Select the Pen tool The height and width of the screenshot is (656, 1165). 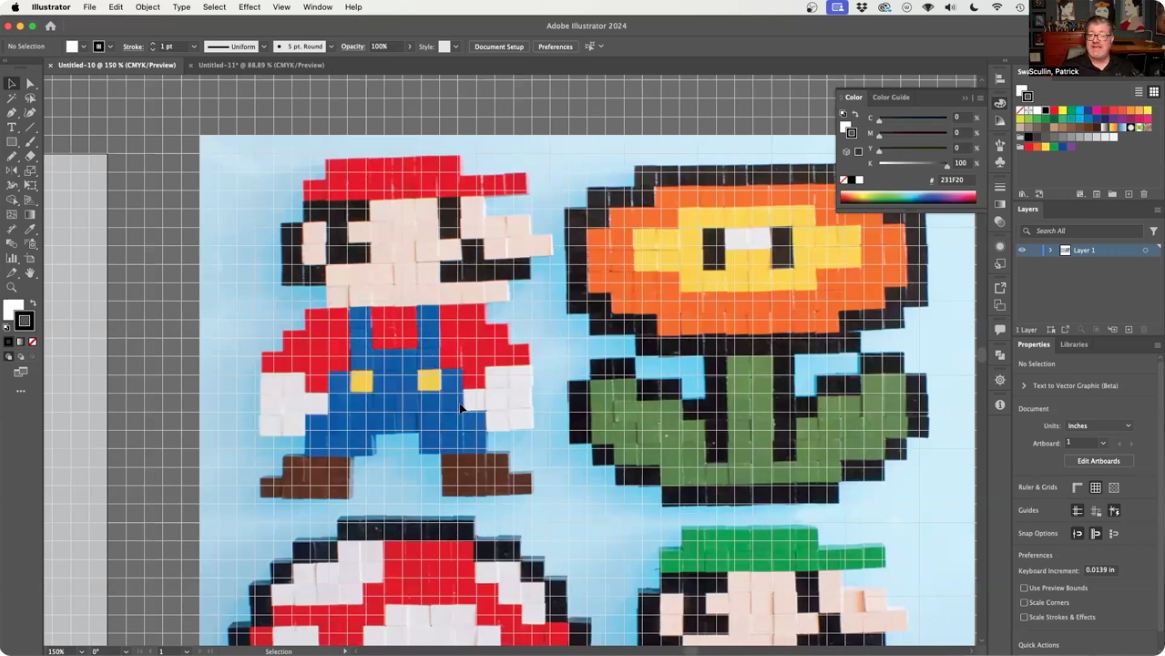[x=12, y=113]
